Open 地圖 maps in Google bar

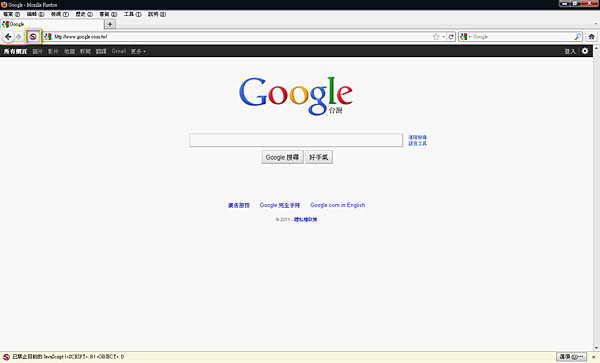click(x=69, y=51)
